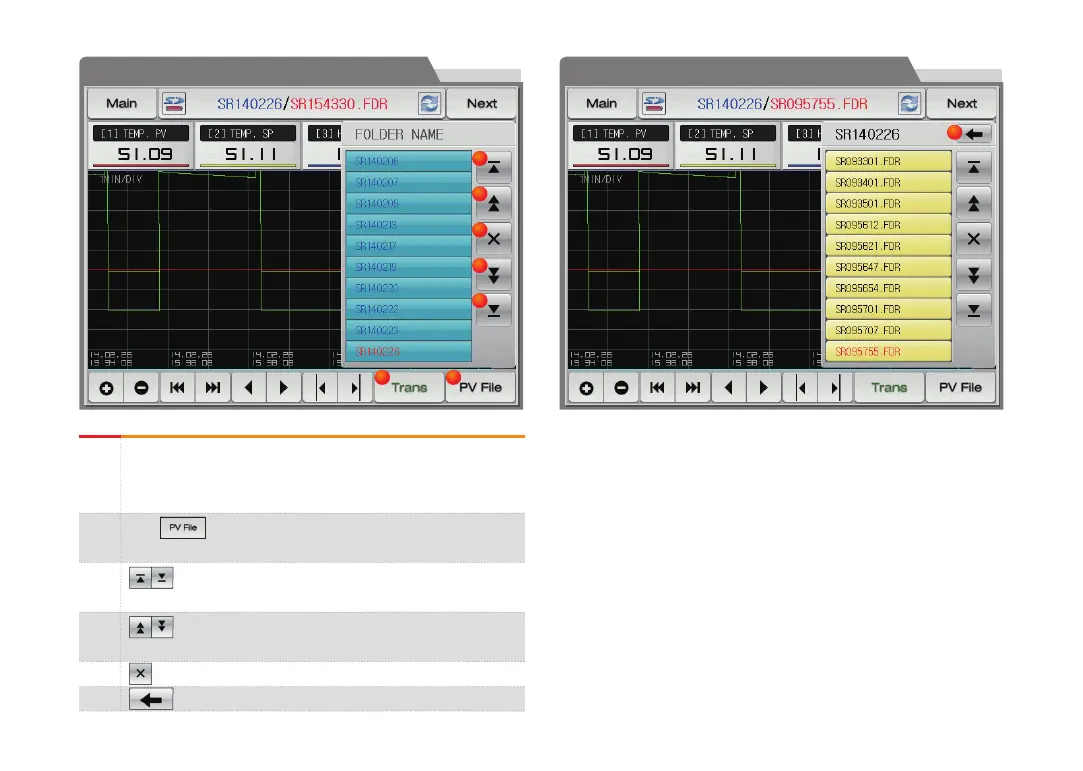Close the FOLDER NAME list with X

tap(494, 239)
